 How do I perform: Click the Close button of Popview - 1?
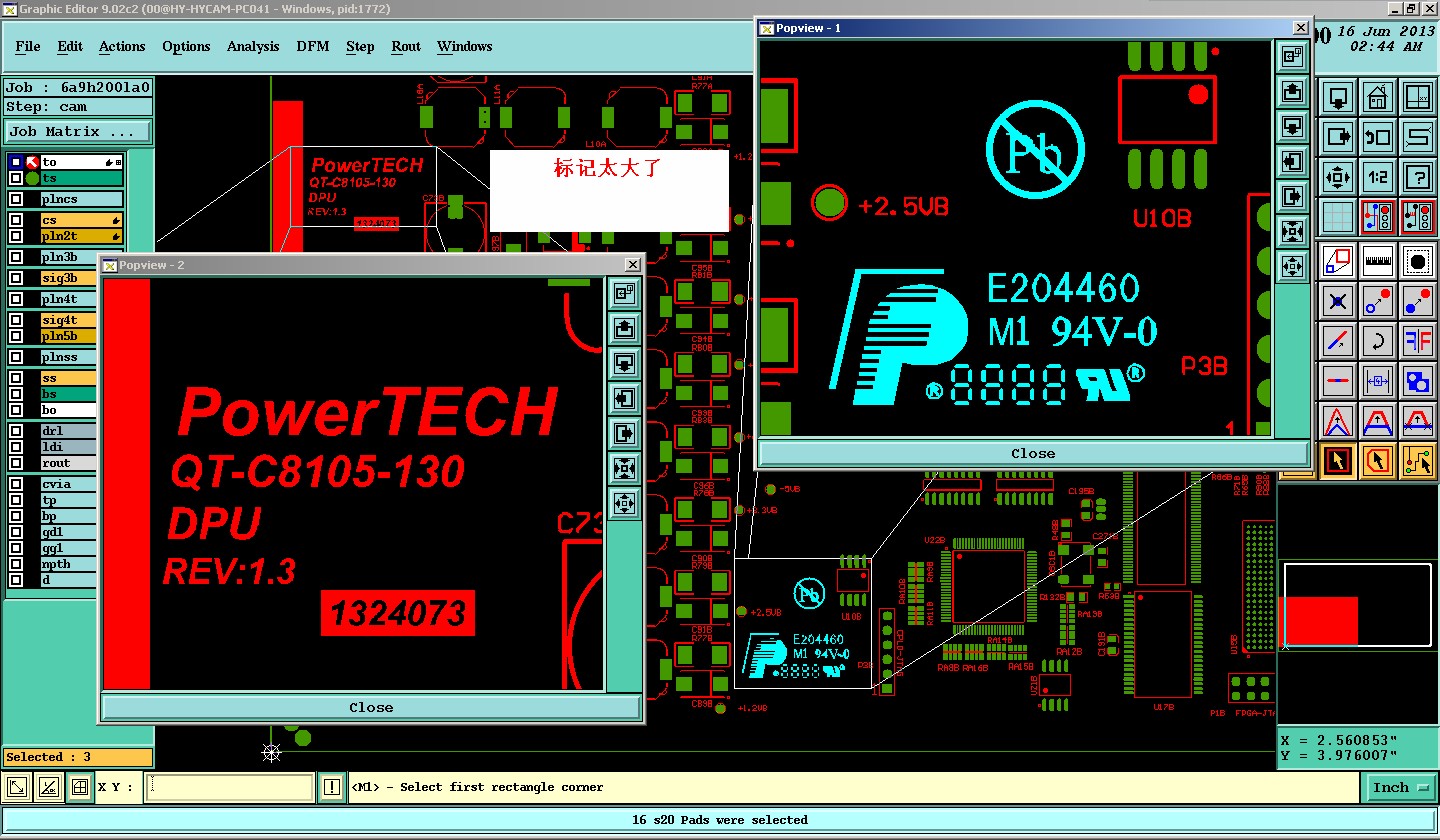coord(1033,453)
